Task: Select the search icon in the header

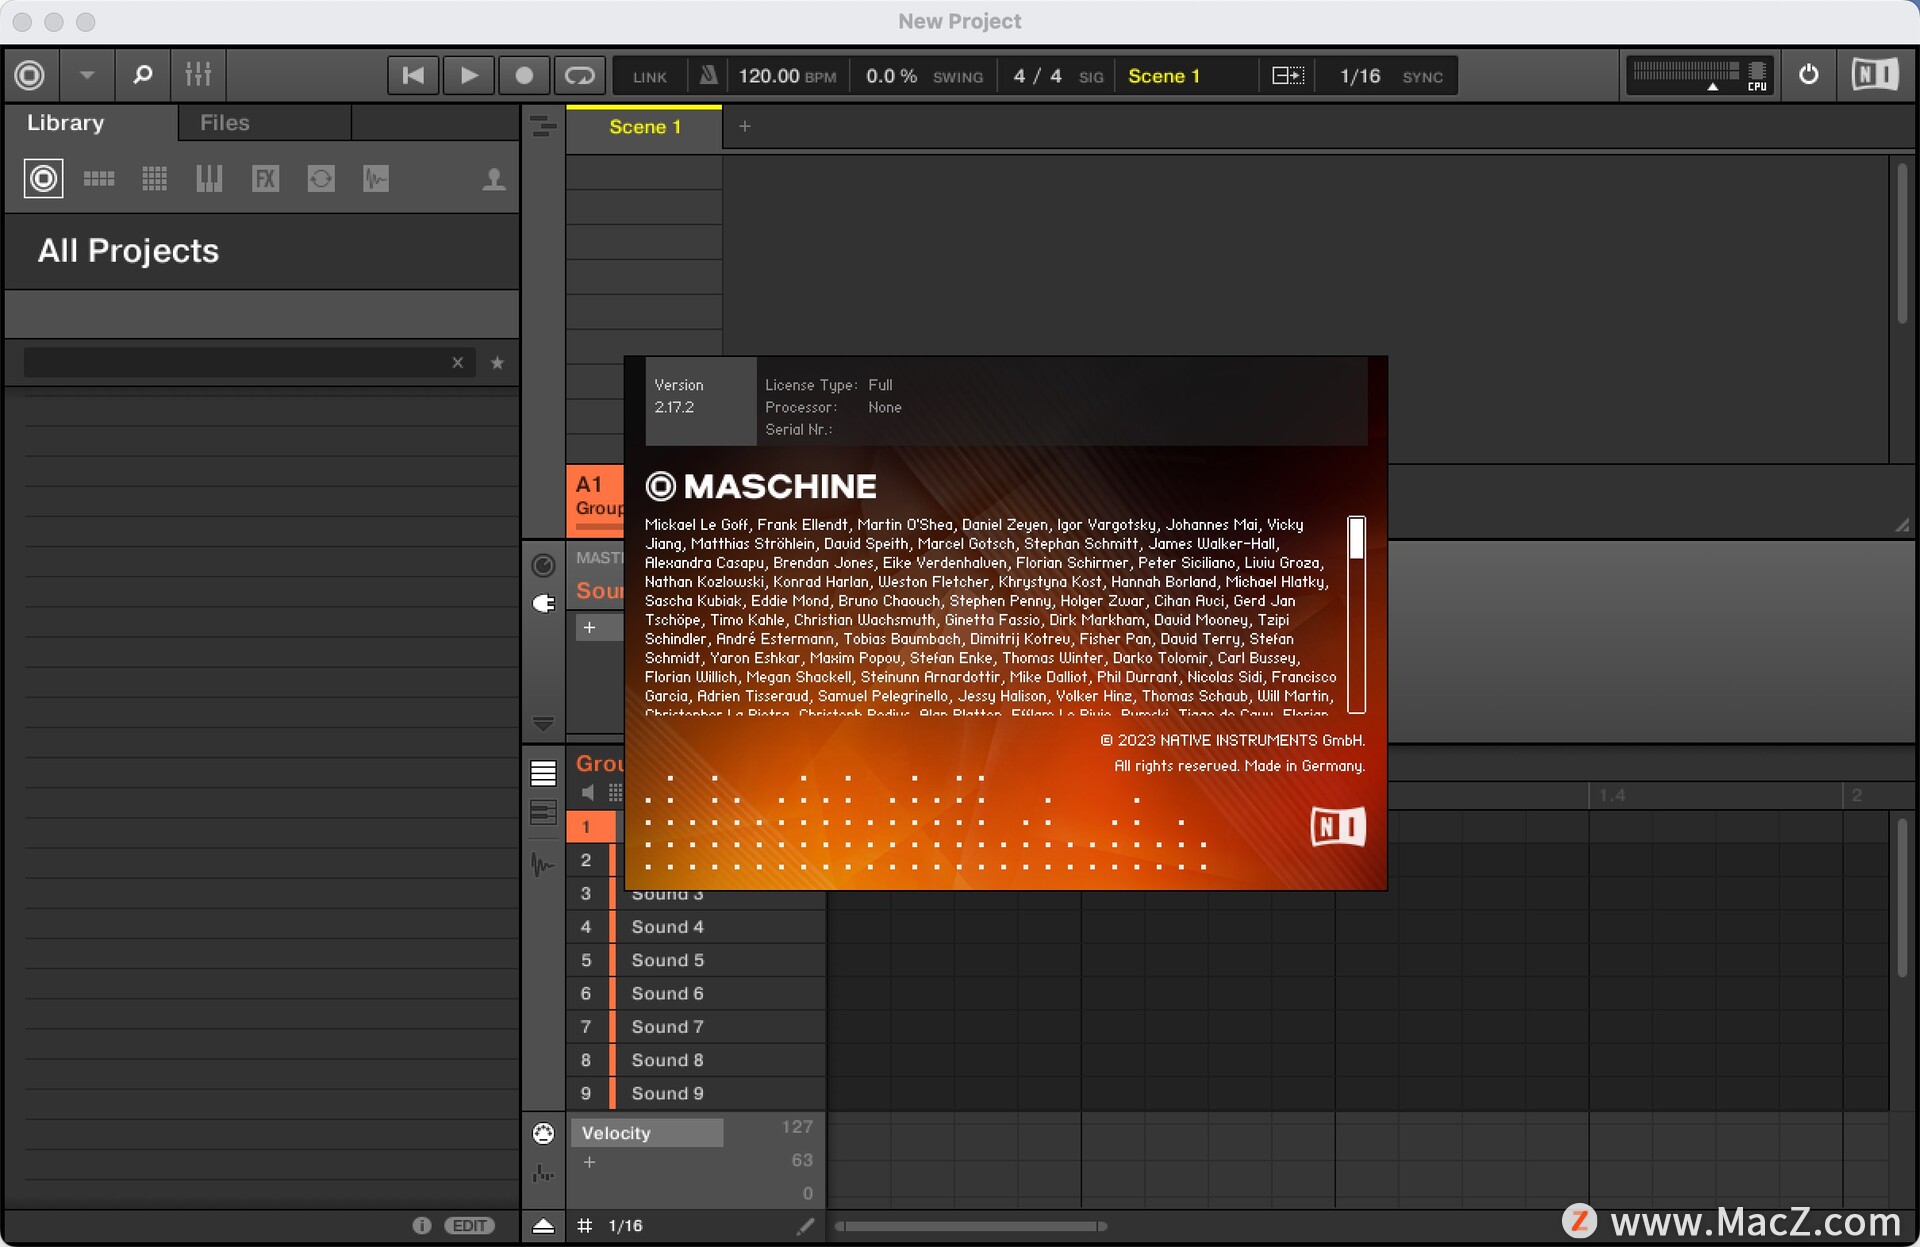Action: pos(142,75)
